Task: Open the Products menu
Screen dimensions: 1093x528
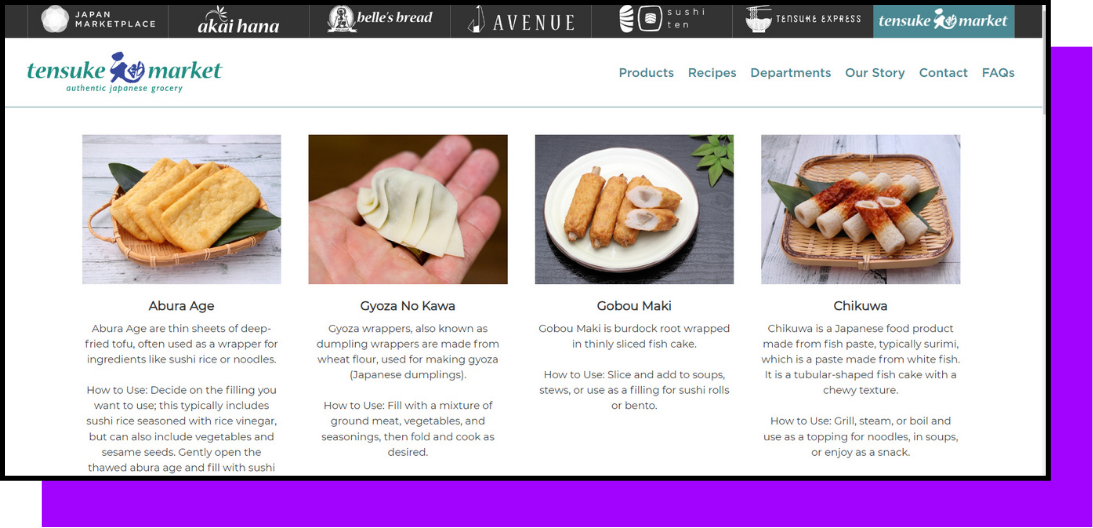Action: point(646,73)
